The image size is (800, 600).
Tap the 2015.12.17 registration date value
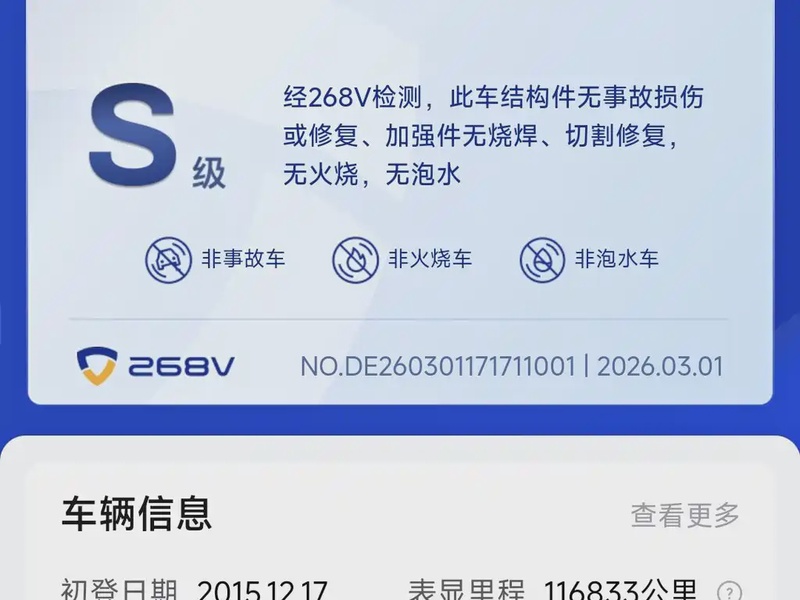(262, 590)
